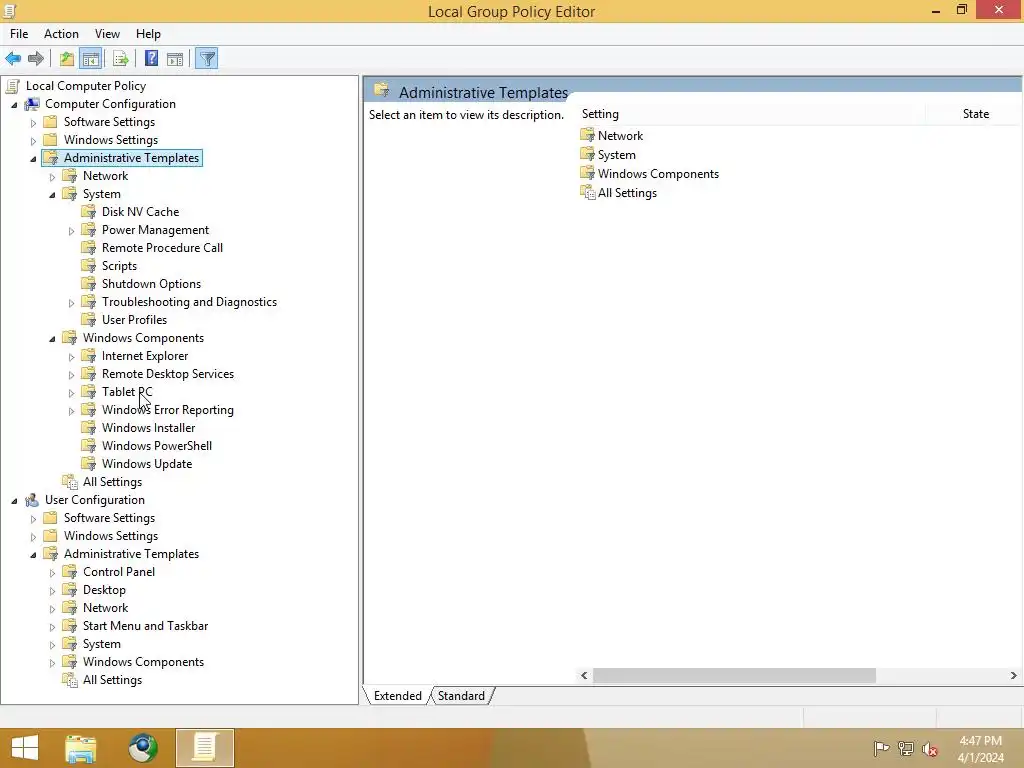
Task: Toggle the Show/Hide Console Tree toolbar icon
Action: 91,59
